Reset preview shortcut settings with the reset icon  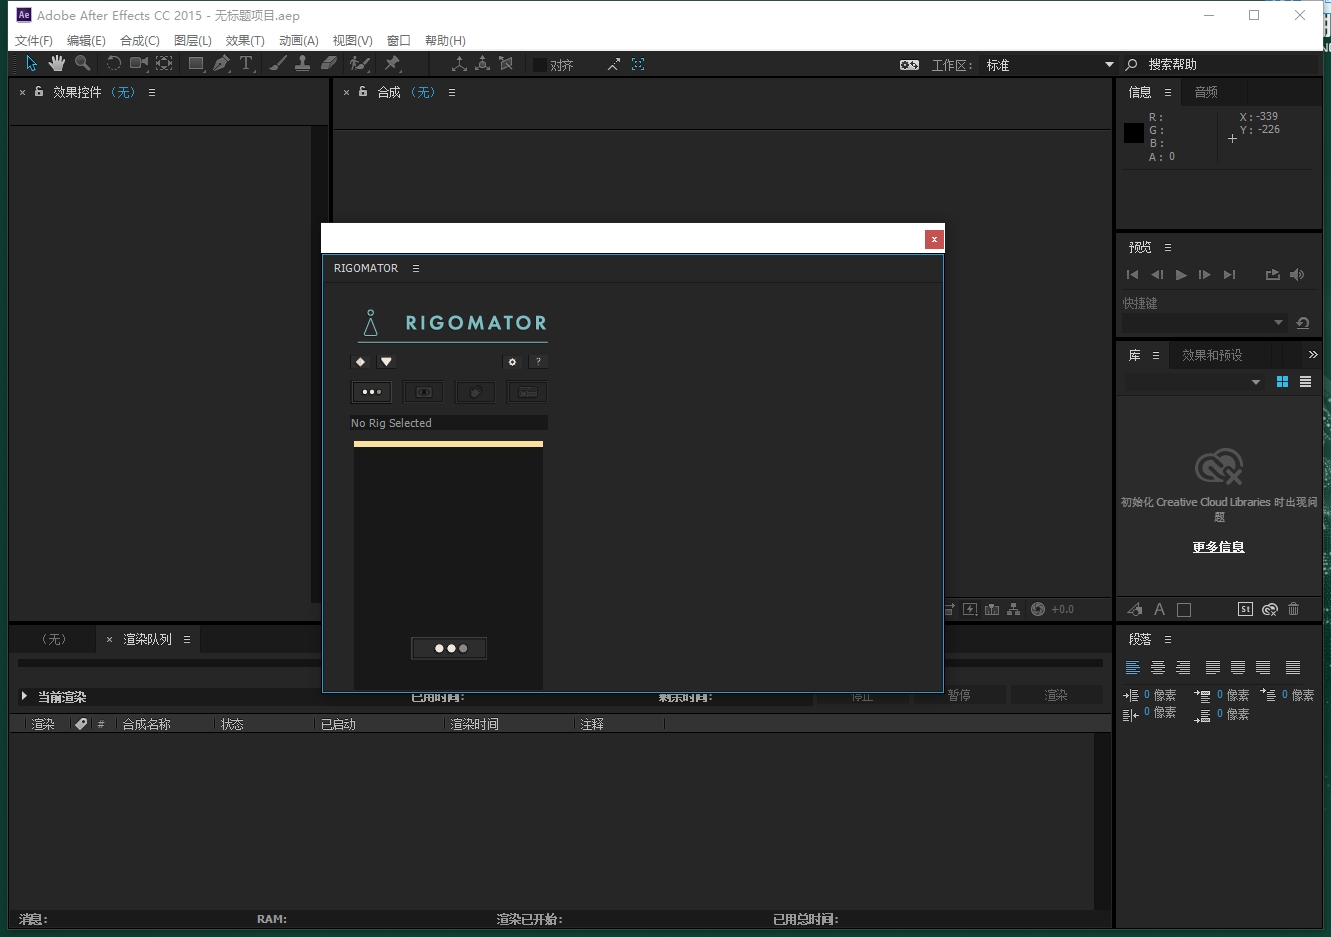pos(1302,323)
